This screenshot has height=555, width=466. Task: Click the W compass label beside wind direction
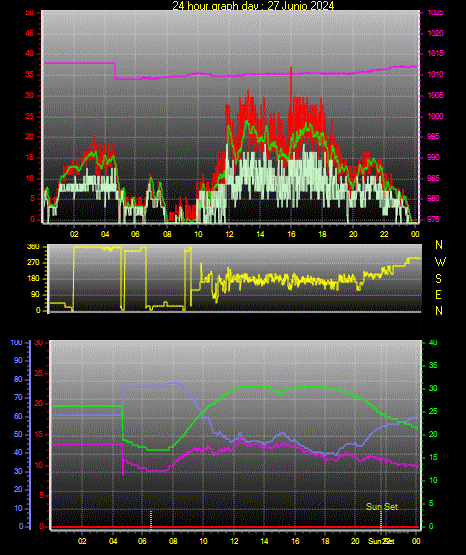point(440,262)
